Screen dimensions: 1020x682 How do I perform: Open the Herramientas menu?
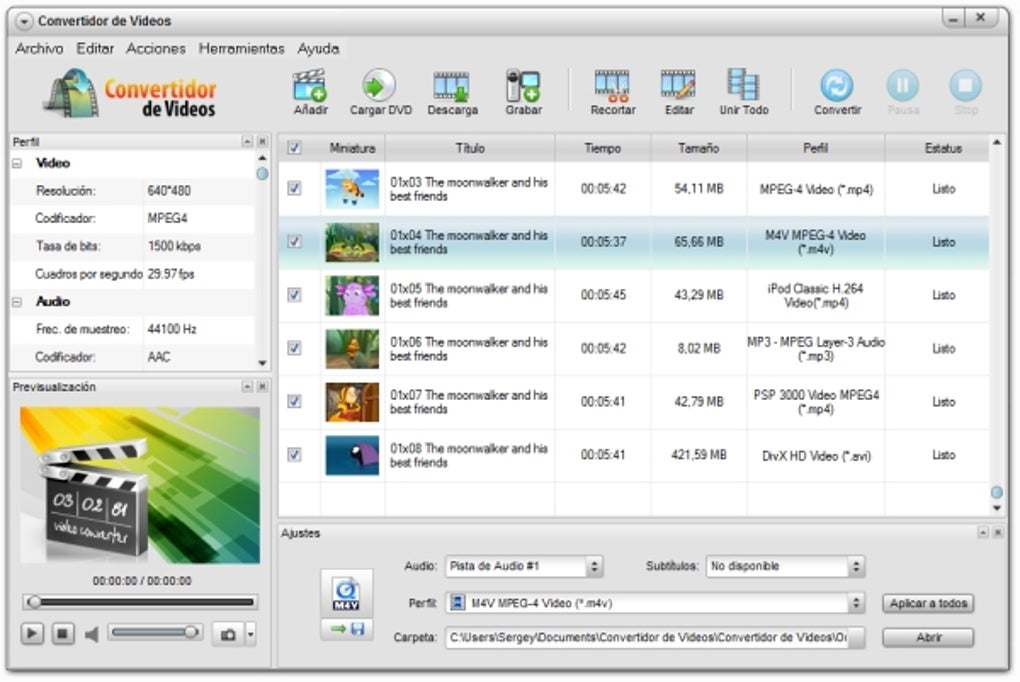click(241, 49)
